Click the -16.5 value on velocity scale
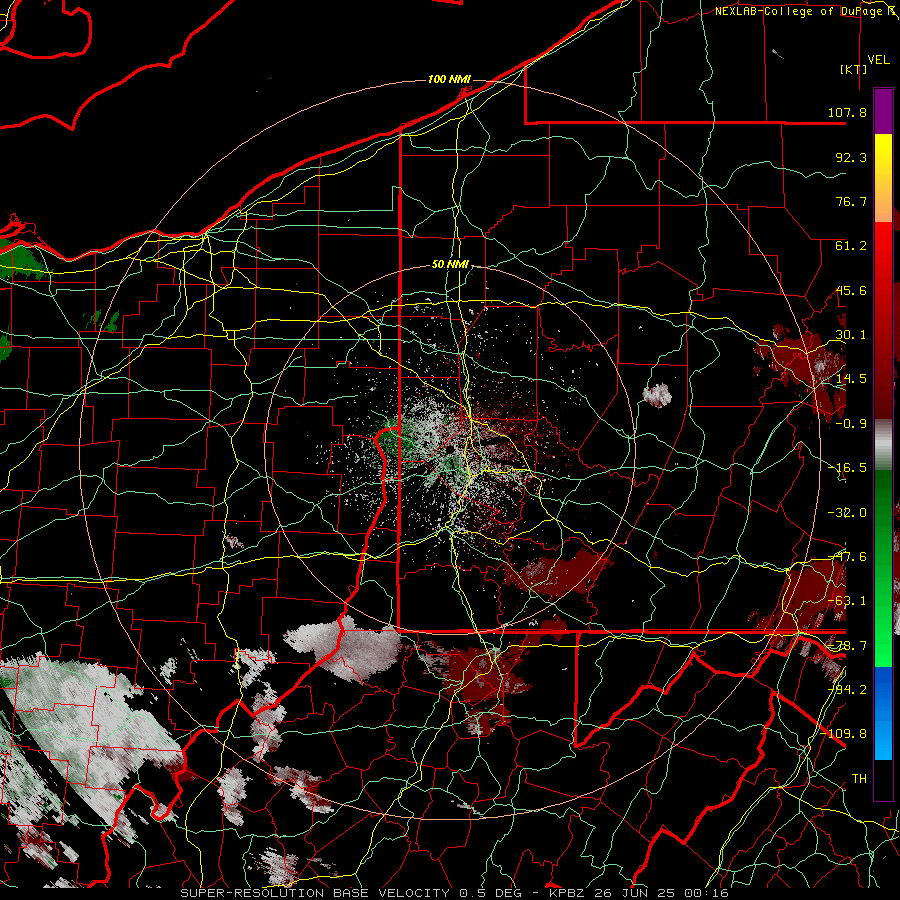Image resolution: width=900 pixels, height=900 pixels. coord(847,468)
